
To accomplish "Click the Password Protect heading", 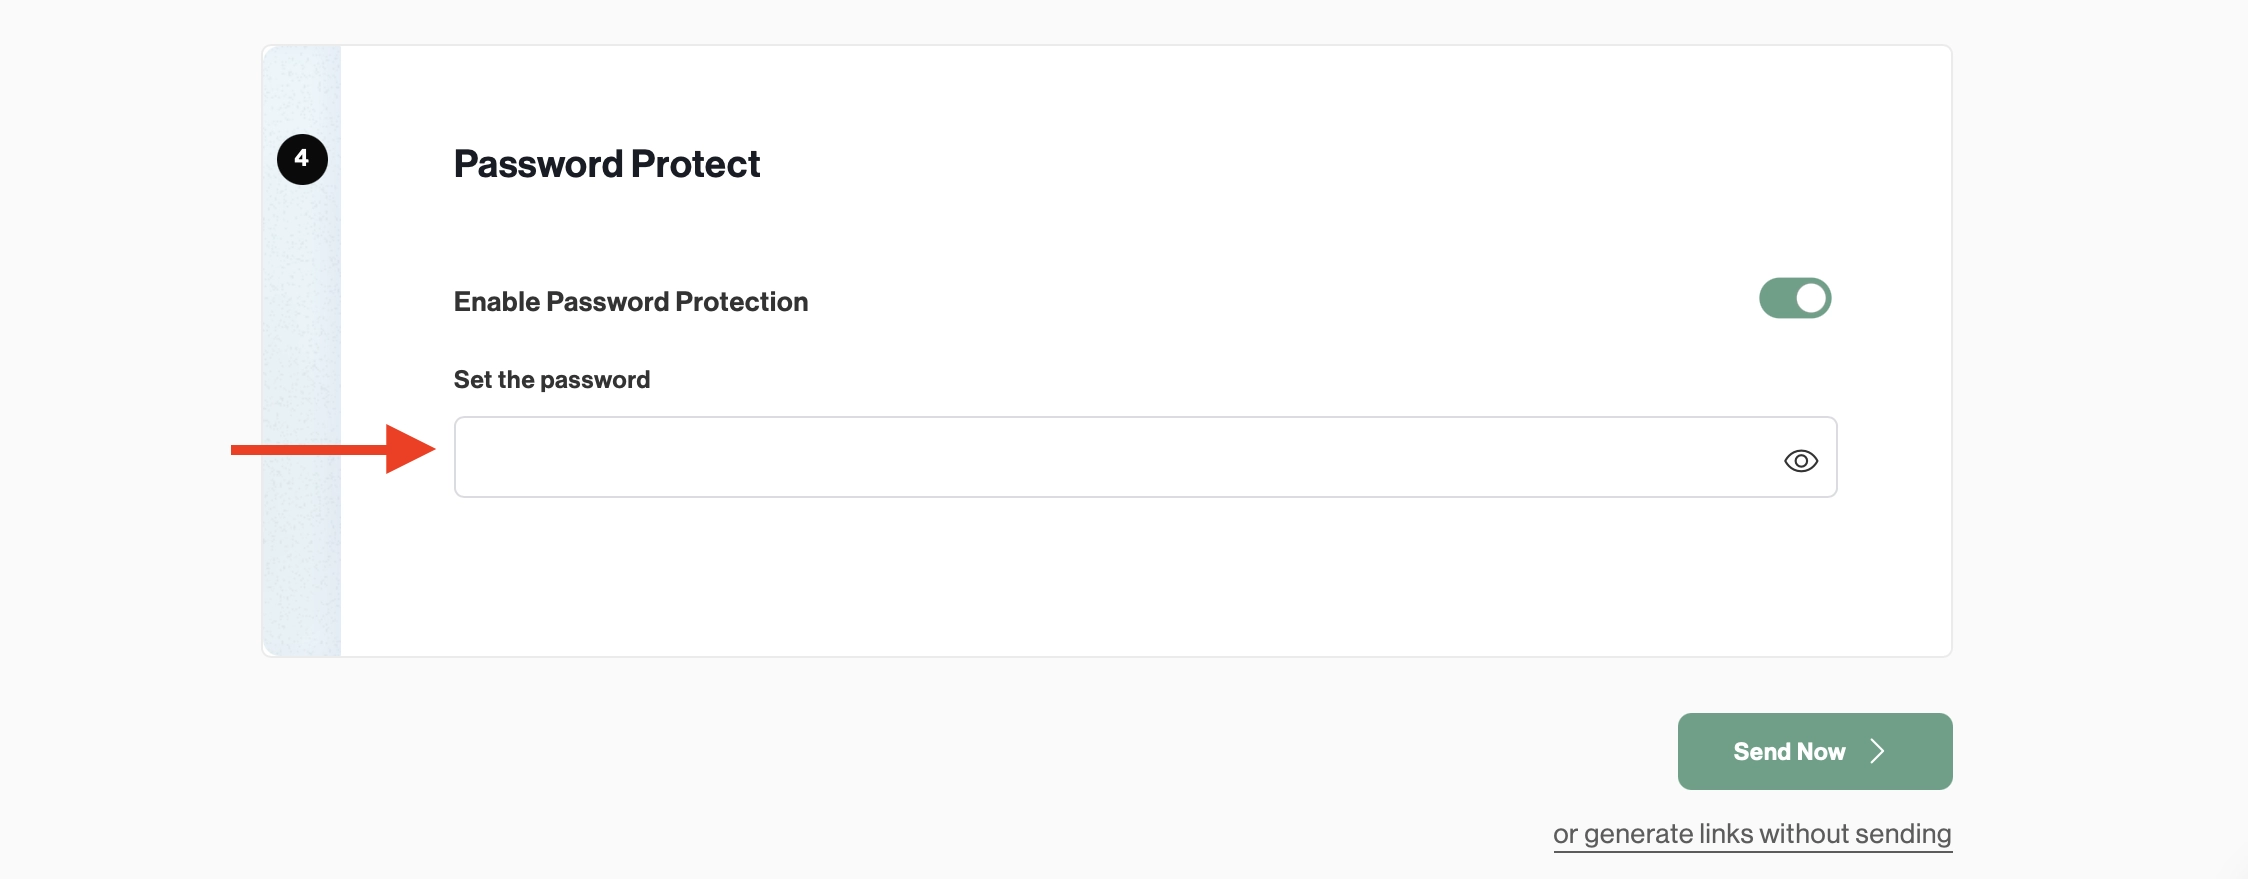I will click(x=606, y=163).
